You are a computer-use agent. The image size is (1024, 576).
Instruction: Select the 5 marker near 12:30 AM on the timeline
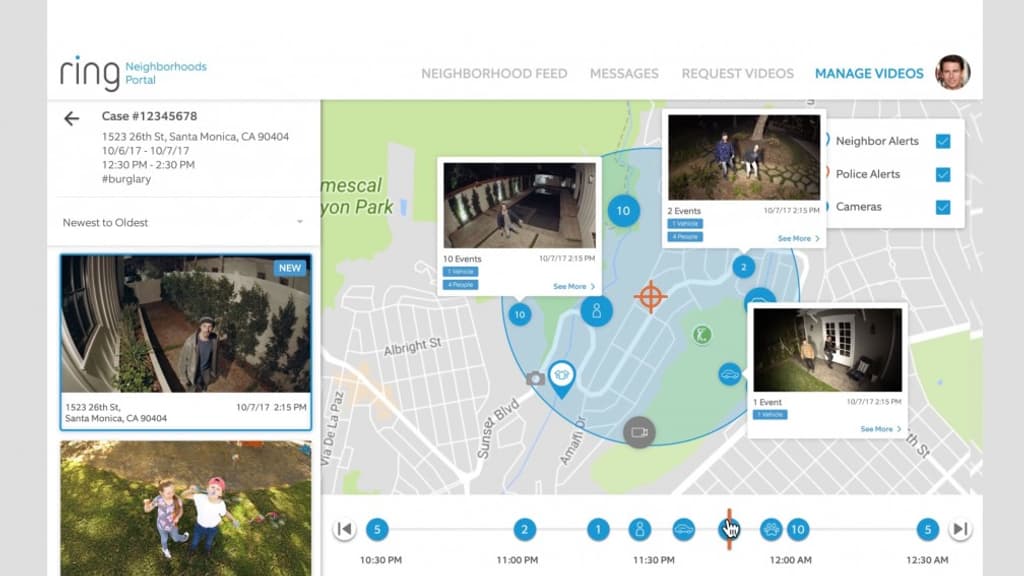pyautogui.click(x=927, y=529)
